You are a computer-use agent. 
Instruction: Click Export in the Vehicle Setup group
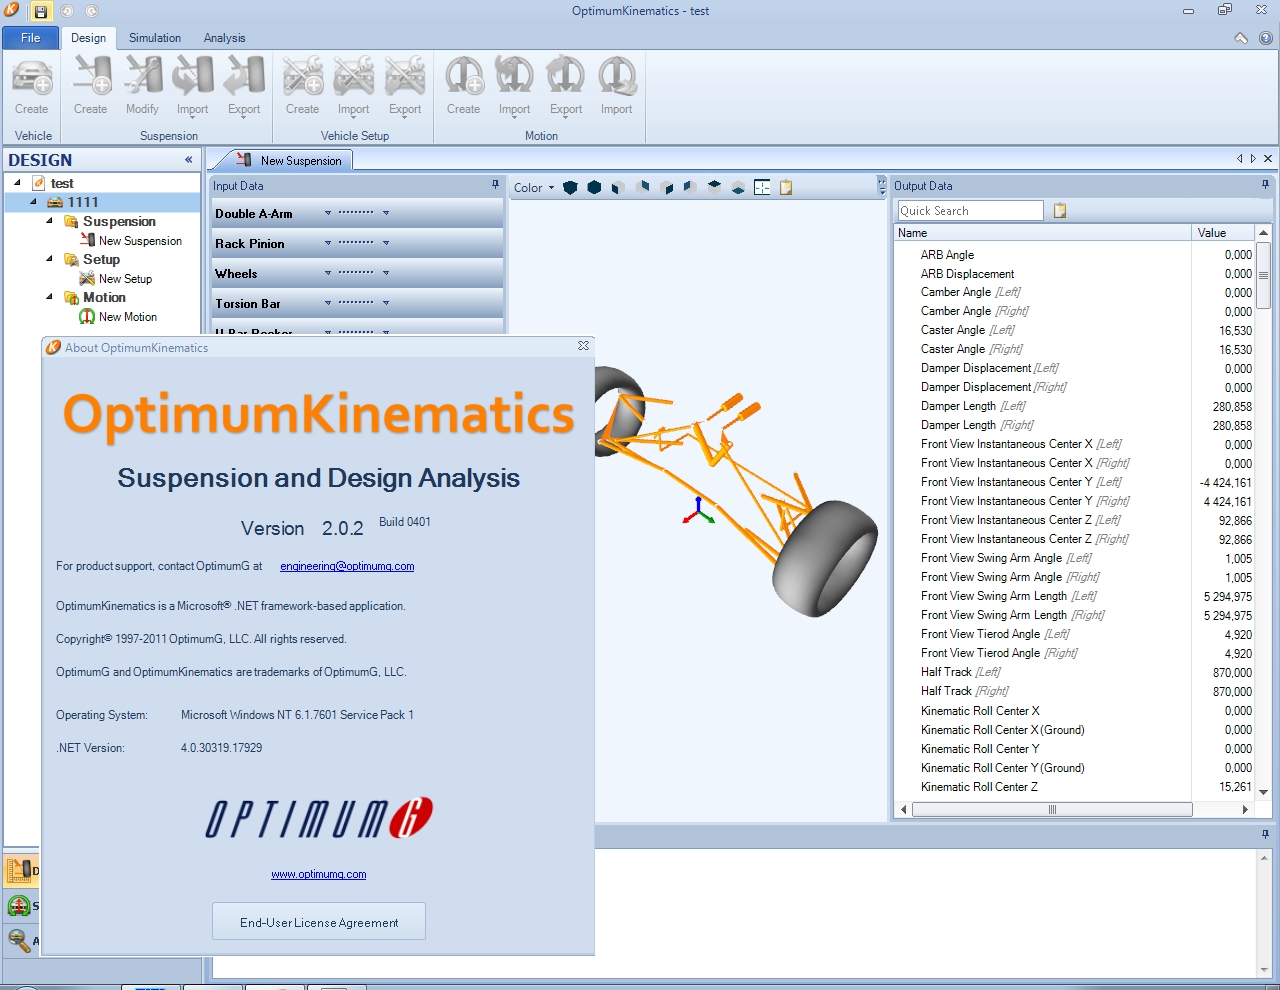[405, 86]
